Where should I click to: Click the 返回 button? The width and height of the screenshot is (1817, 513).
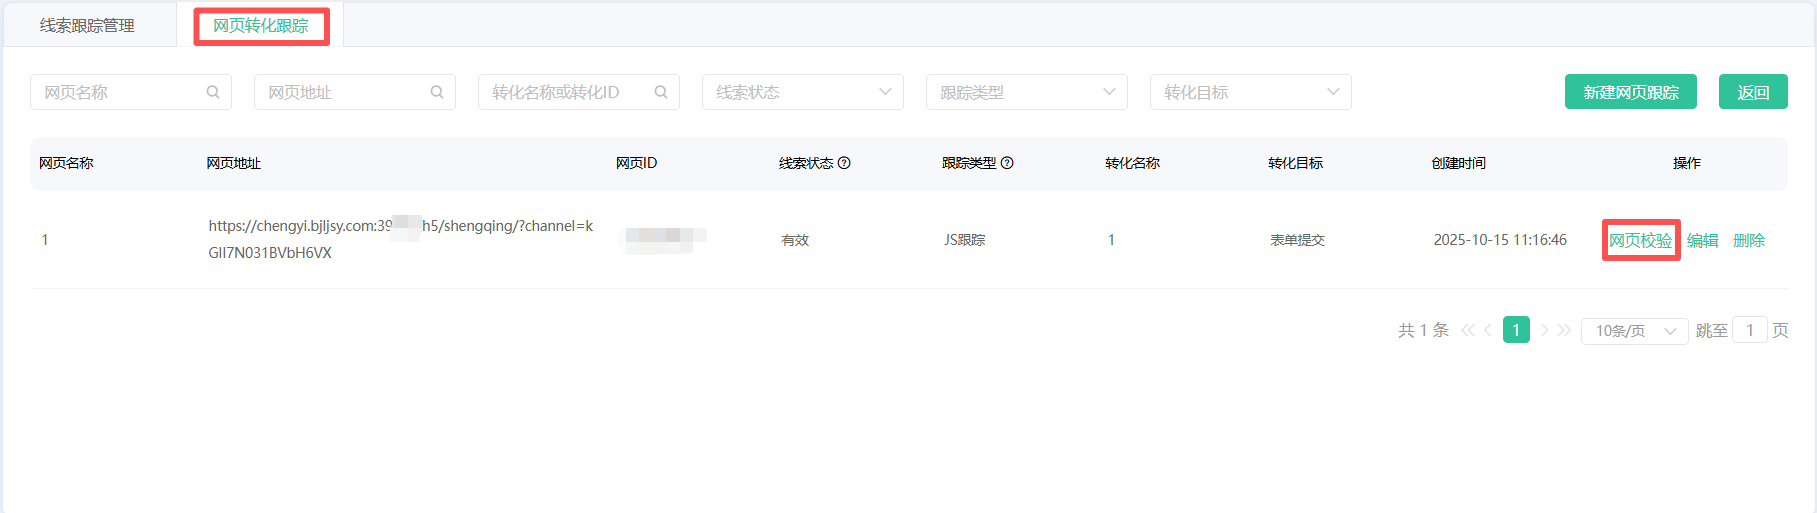[x=1752, y=92]
